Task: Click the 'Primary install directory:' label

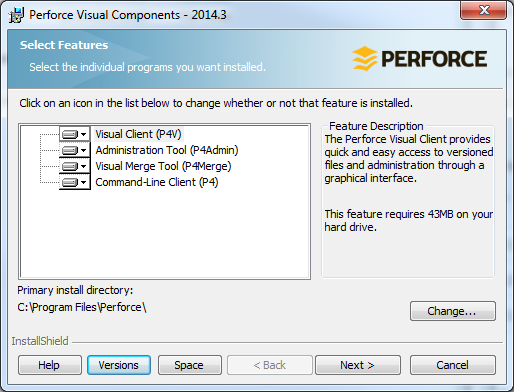Action: (75, 290)
